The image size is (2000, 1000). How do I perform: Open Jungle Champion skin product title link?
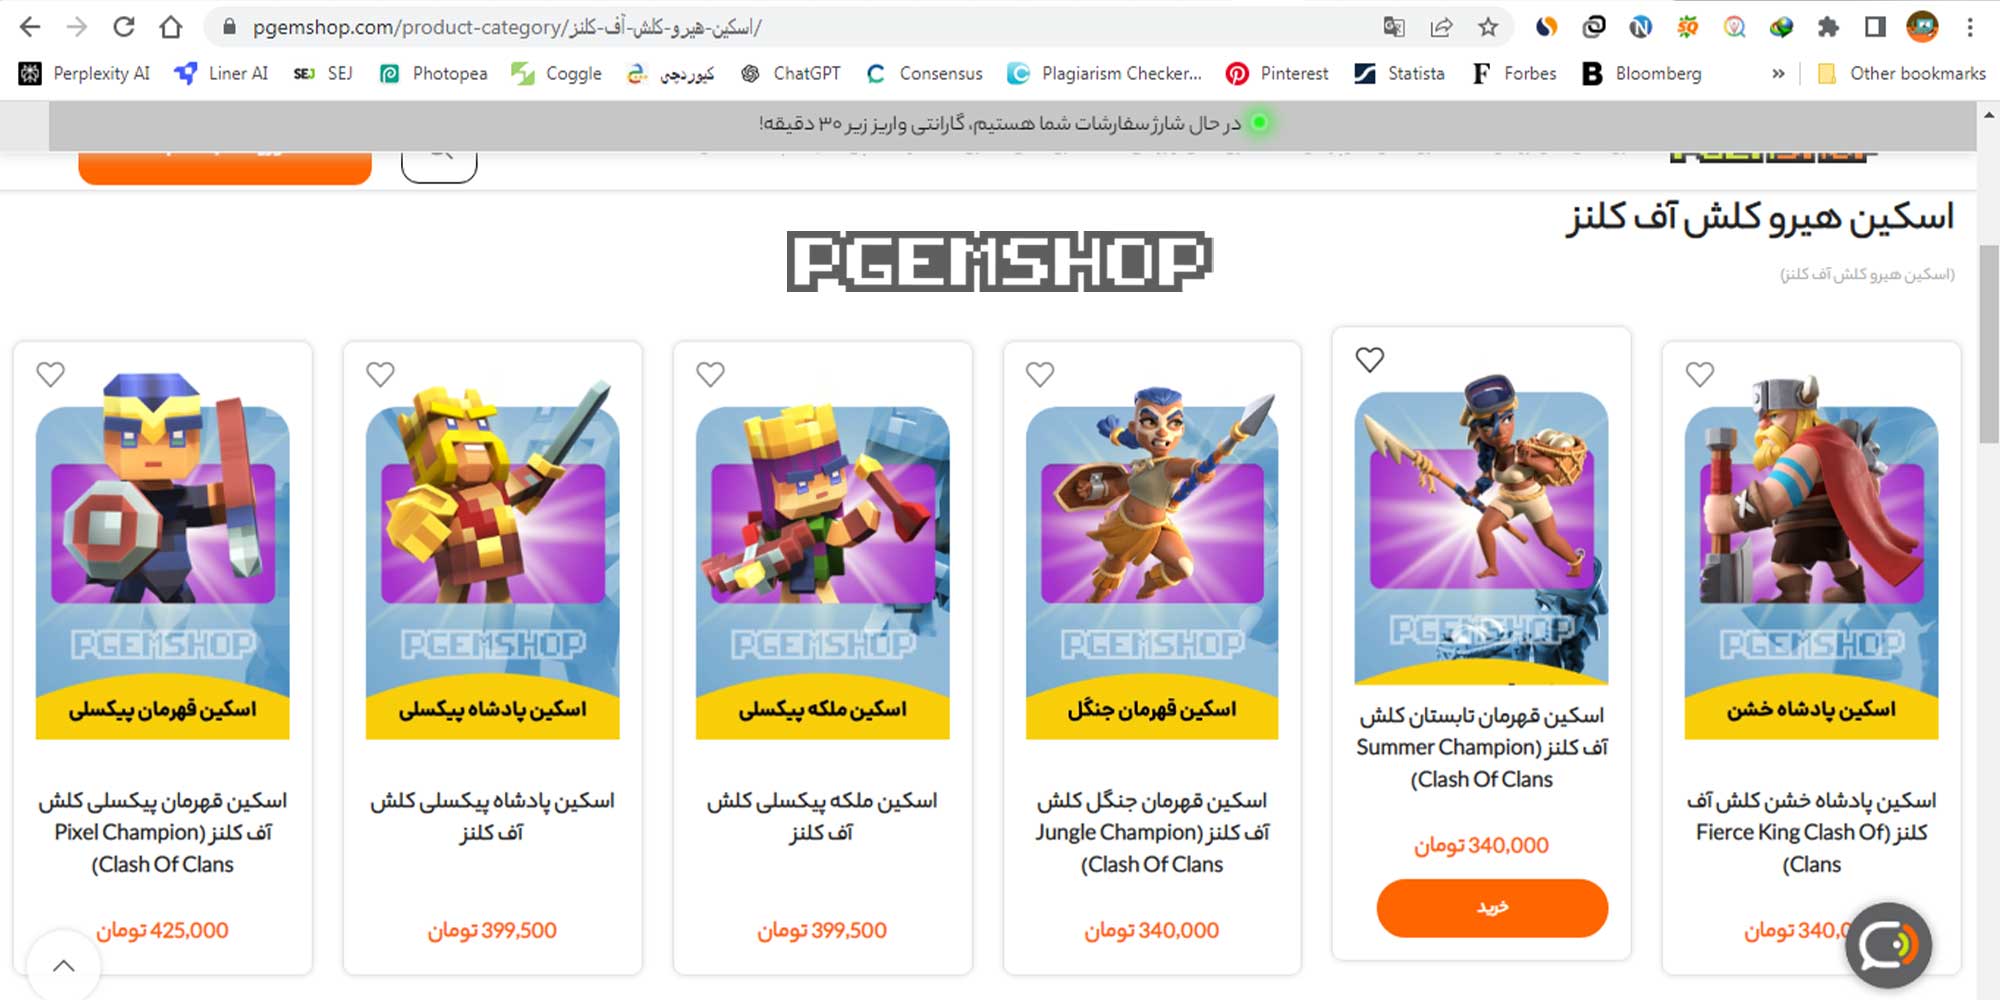(x=1152, y=832)
